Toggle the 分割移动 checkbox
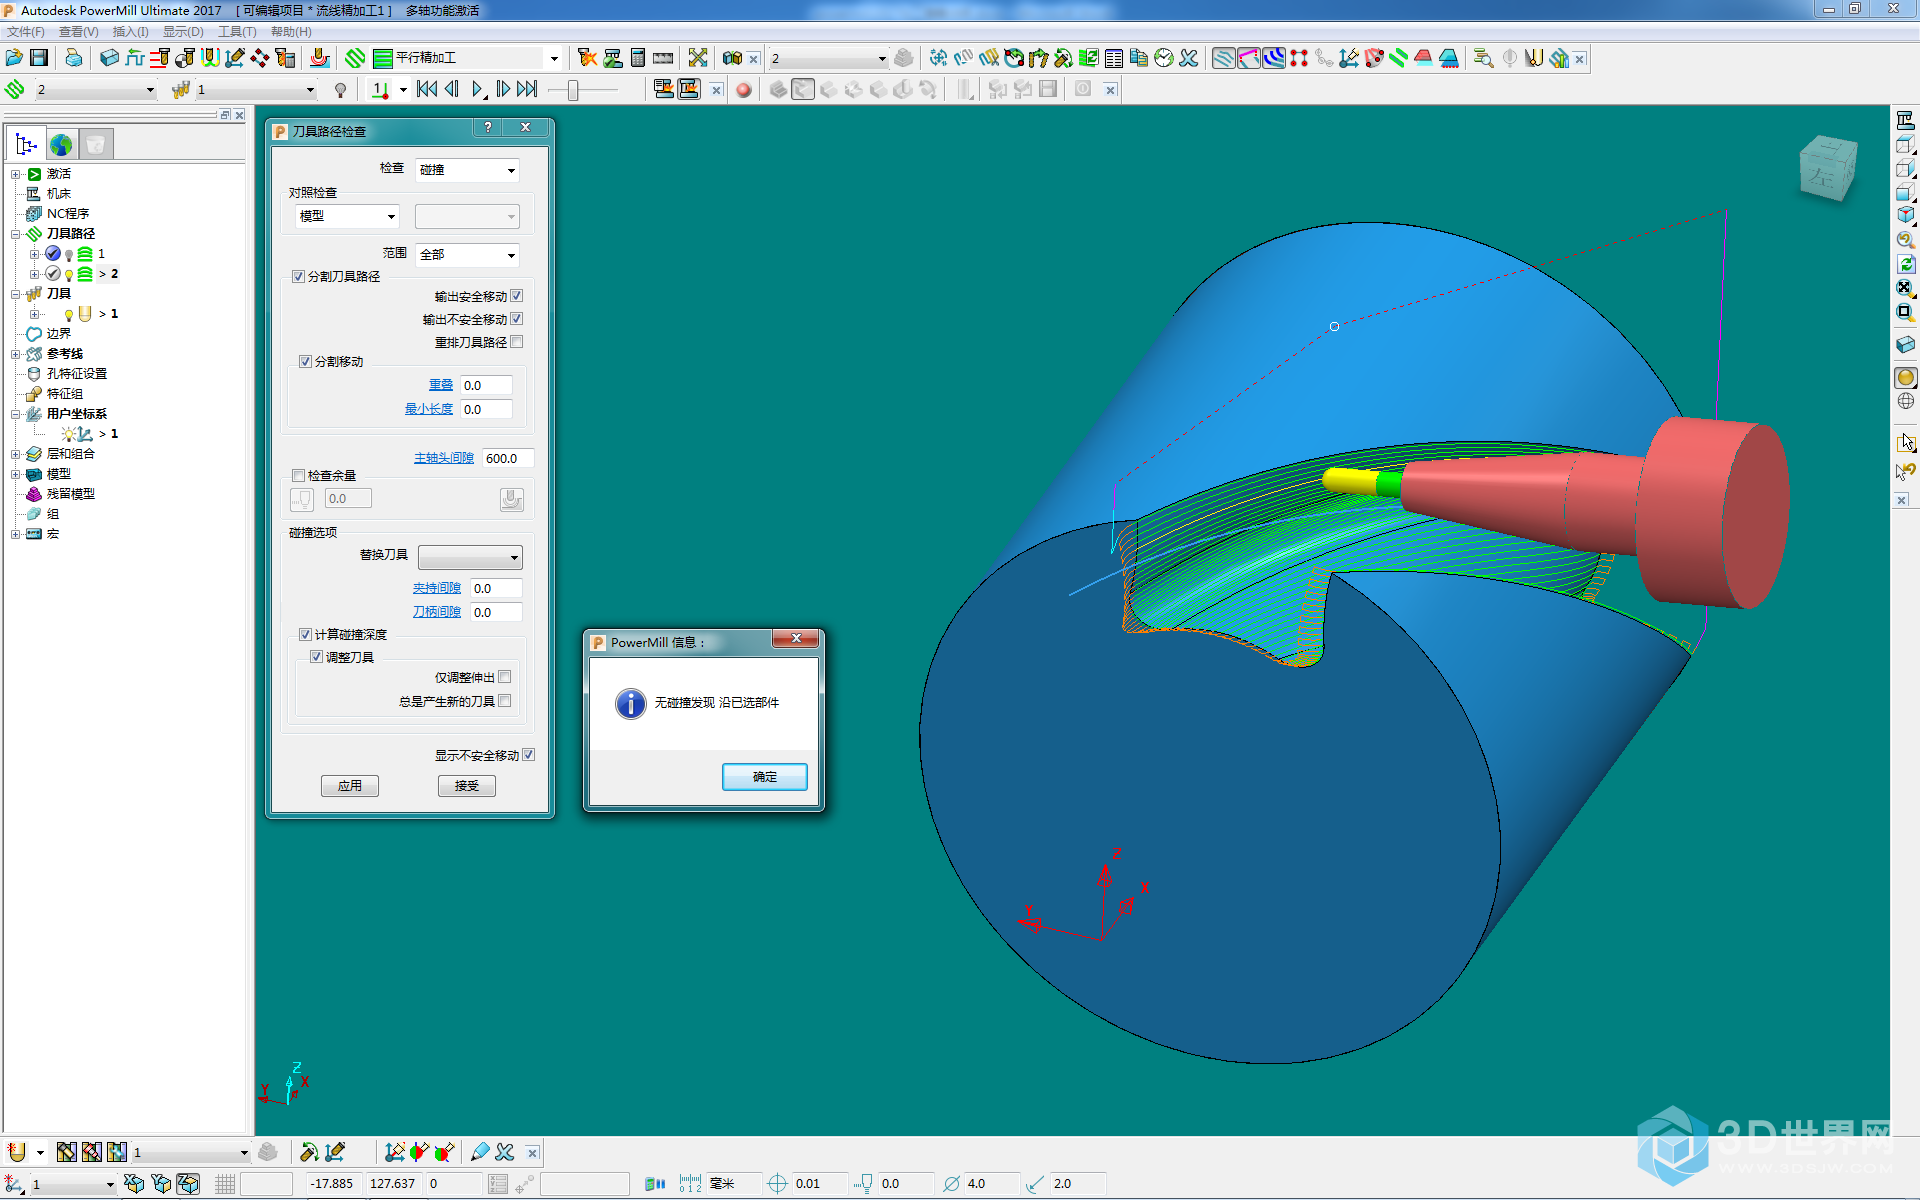This screenshot has height=1200, width=1920. coord(305,362)
